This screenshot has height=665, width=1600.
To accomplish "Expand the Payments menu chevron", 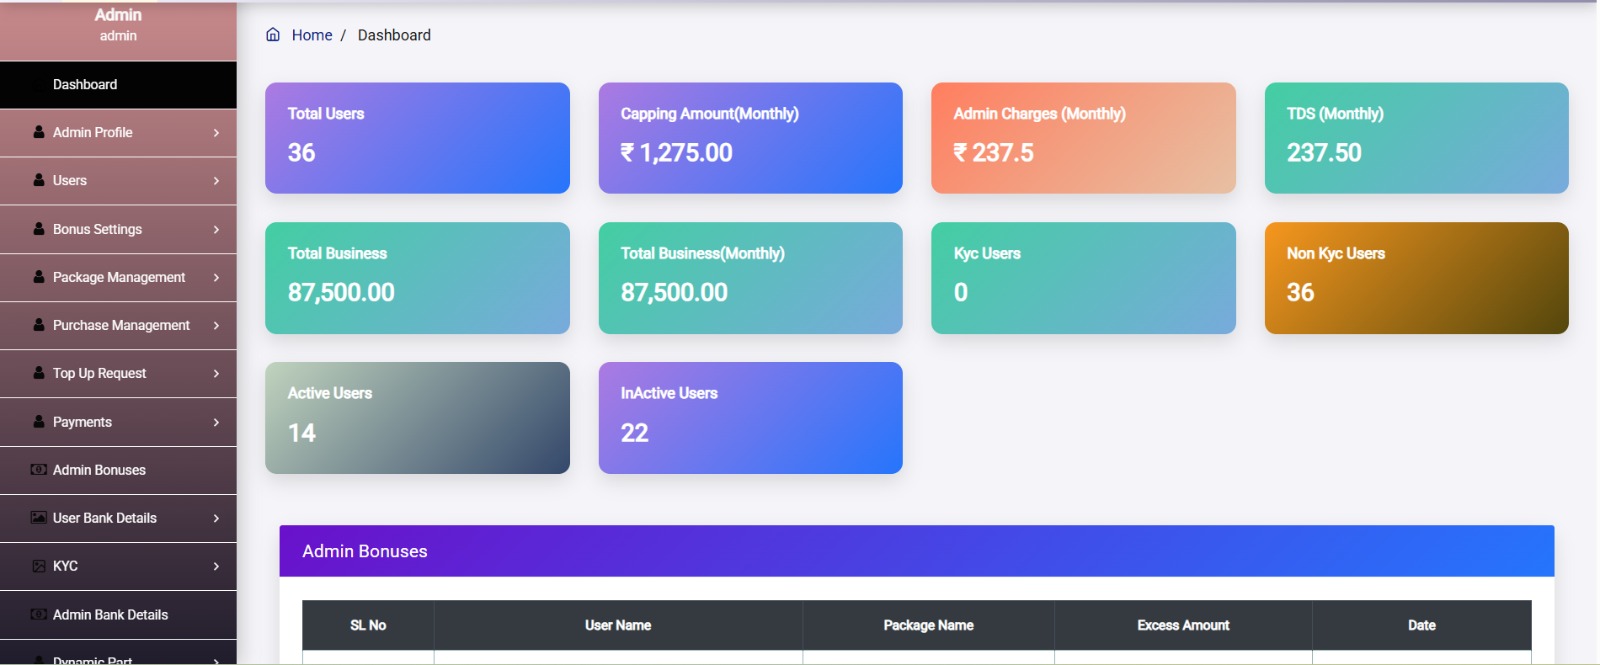I will click(216, 422).
